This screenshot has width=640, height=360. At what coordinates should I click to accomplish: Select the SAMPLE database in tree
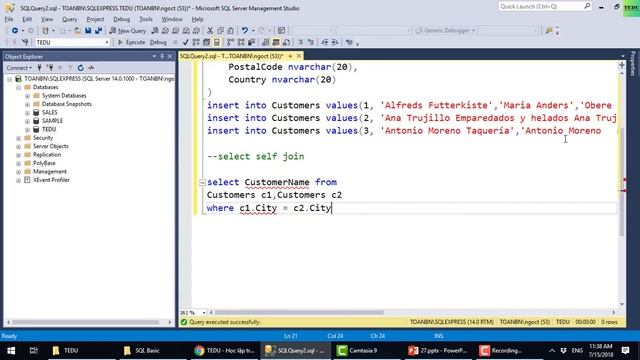(x=52, y=121)
